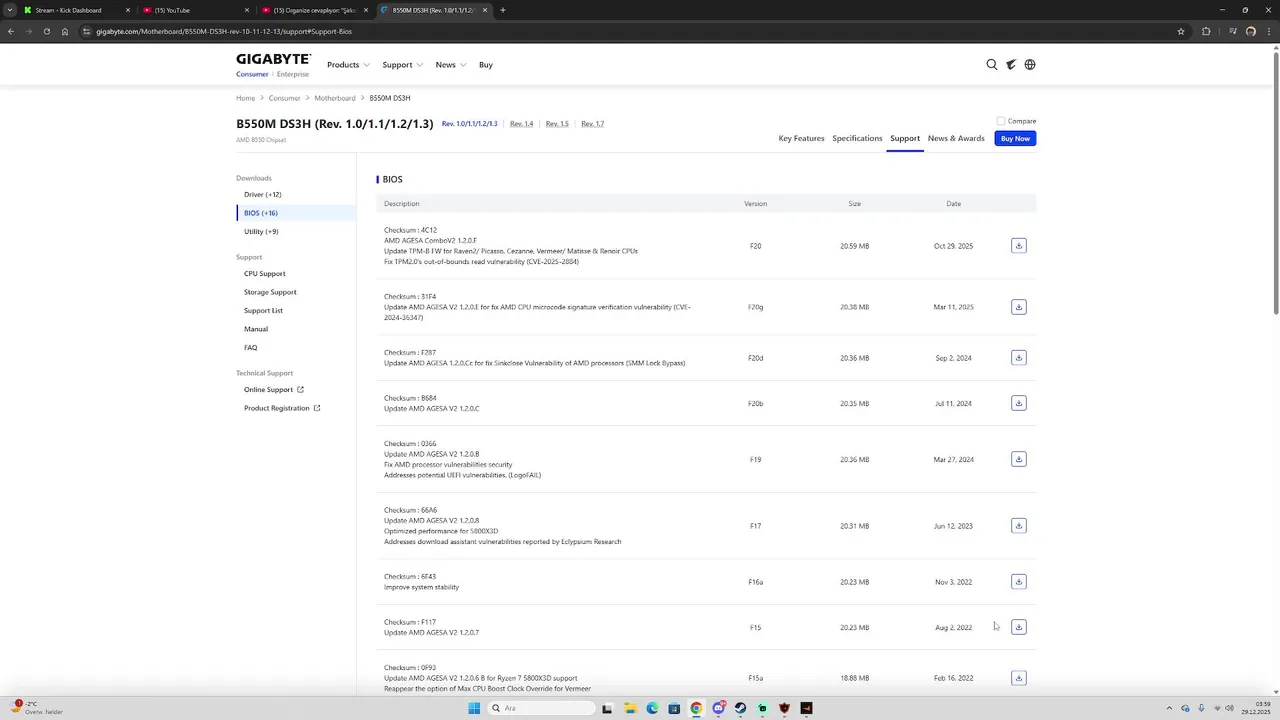
Task: Click the Windows taskbar search box
Action: pyautogui.click(x=540, y=708)
